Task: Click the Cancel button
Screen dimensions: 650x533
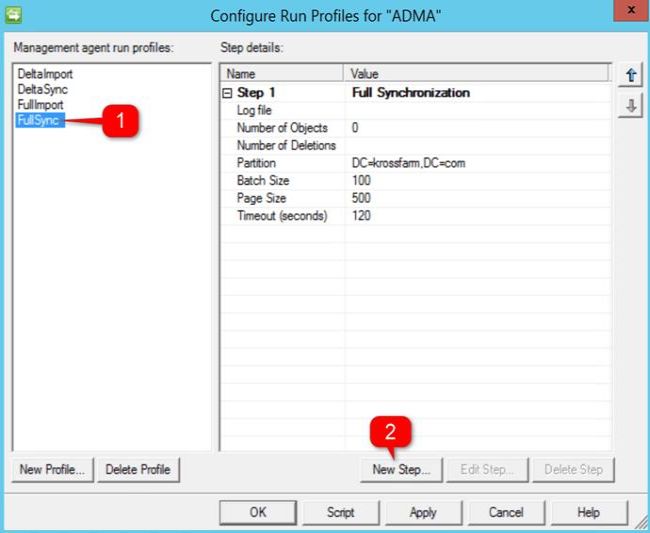Action: (x=506, y=512)
